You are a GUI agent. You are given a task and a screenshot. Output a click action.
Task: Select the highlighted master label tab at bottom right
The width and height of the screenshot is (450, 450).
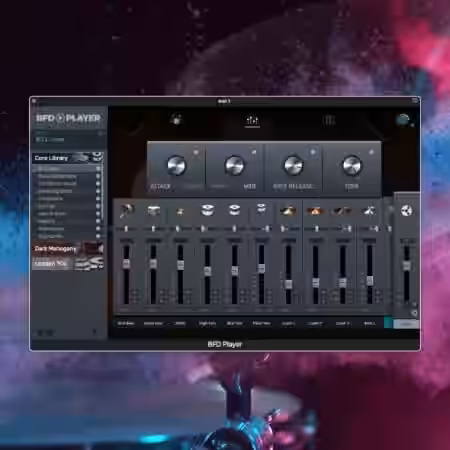click(x=405, y=324)
